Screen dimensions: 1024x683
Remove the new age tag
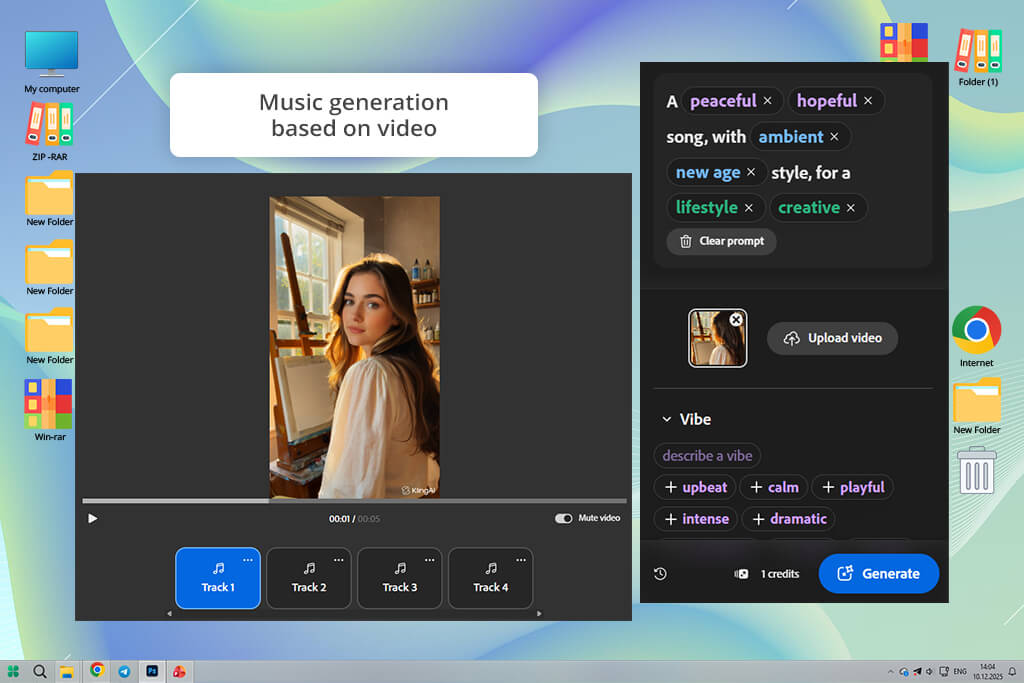coord(751,172)
